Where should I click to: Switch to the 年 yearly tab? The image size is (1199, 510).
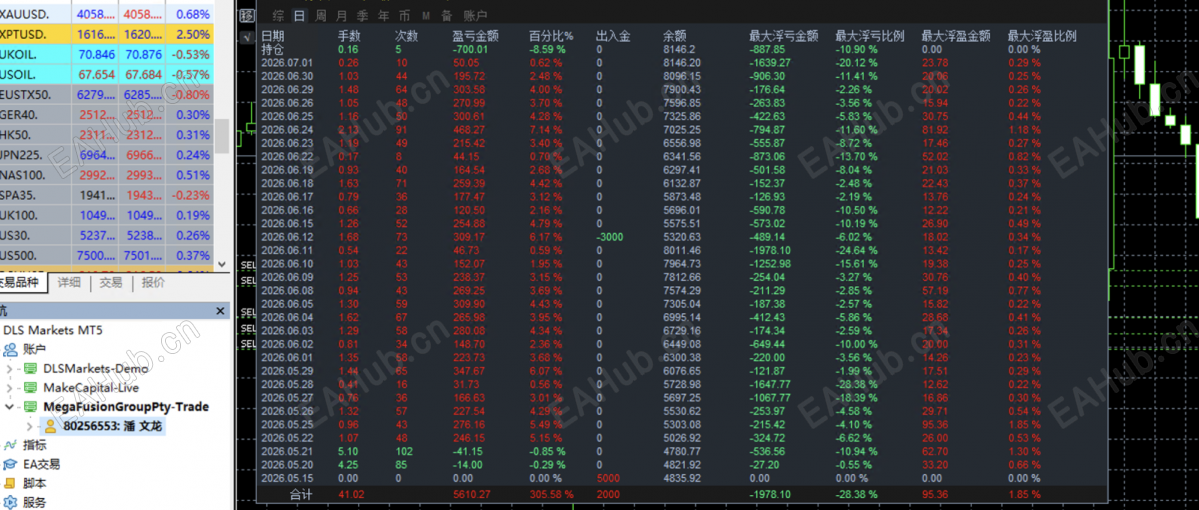coord(382,15)
